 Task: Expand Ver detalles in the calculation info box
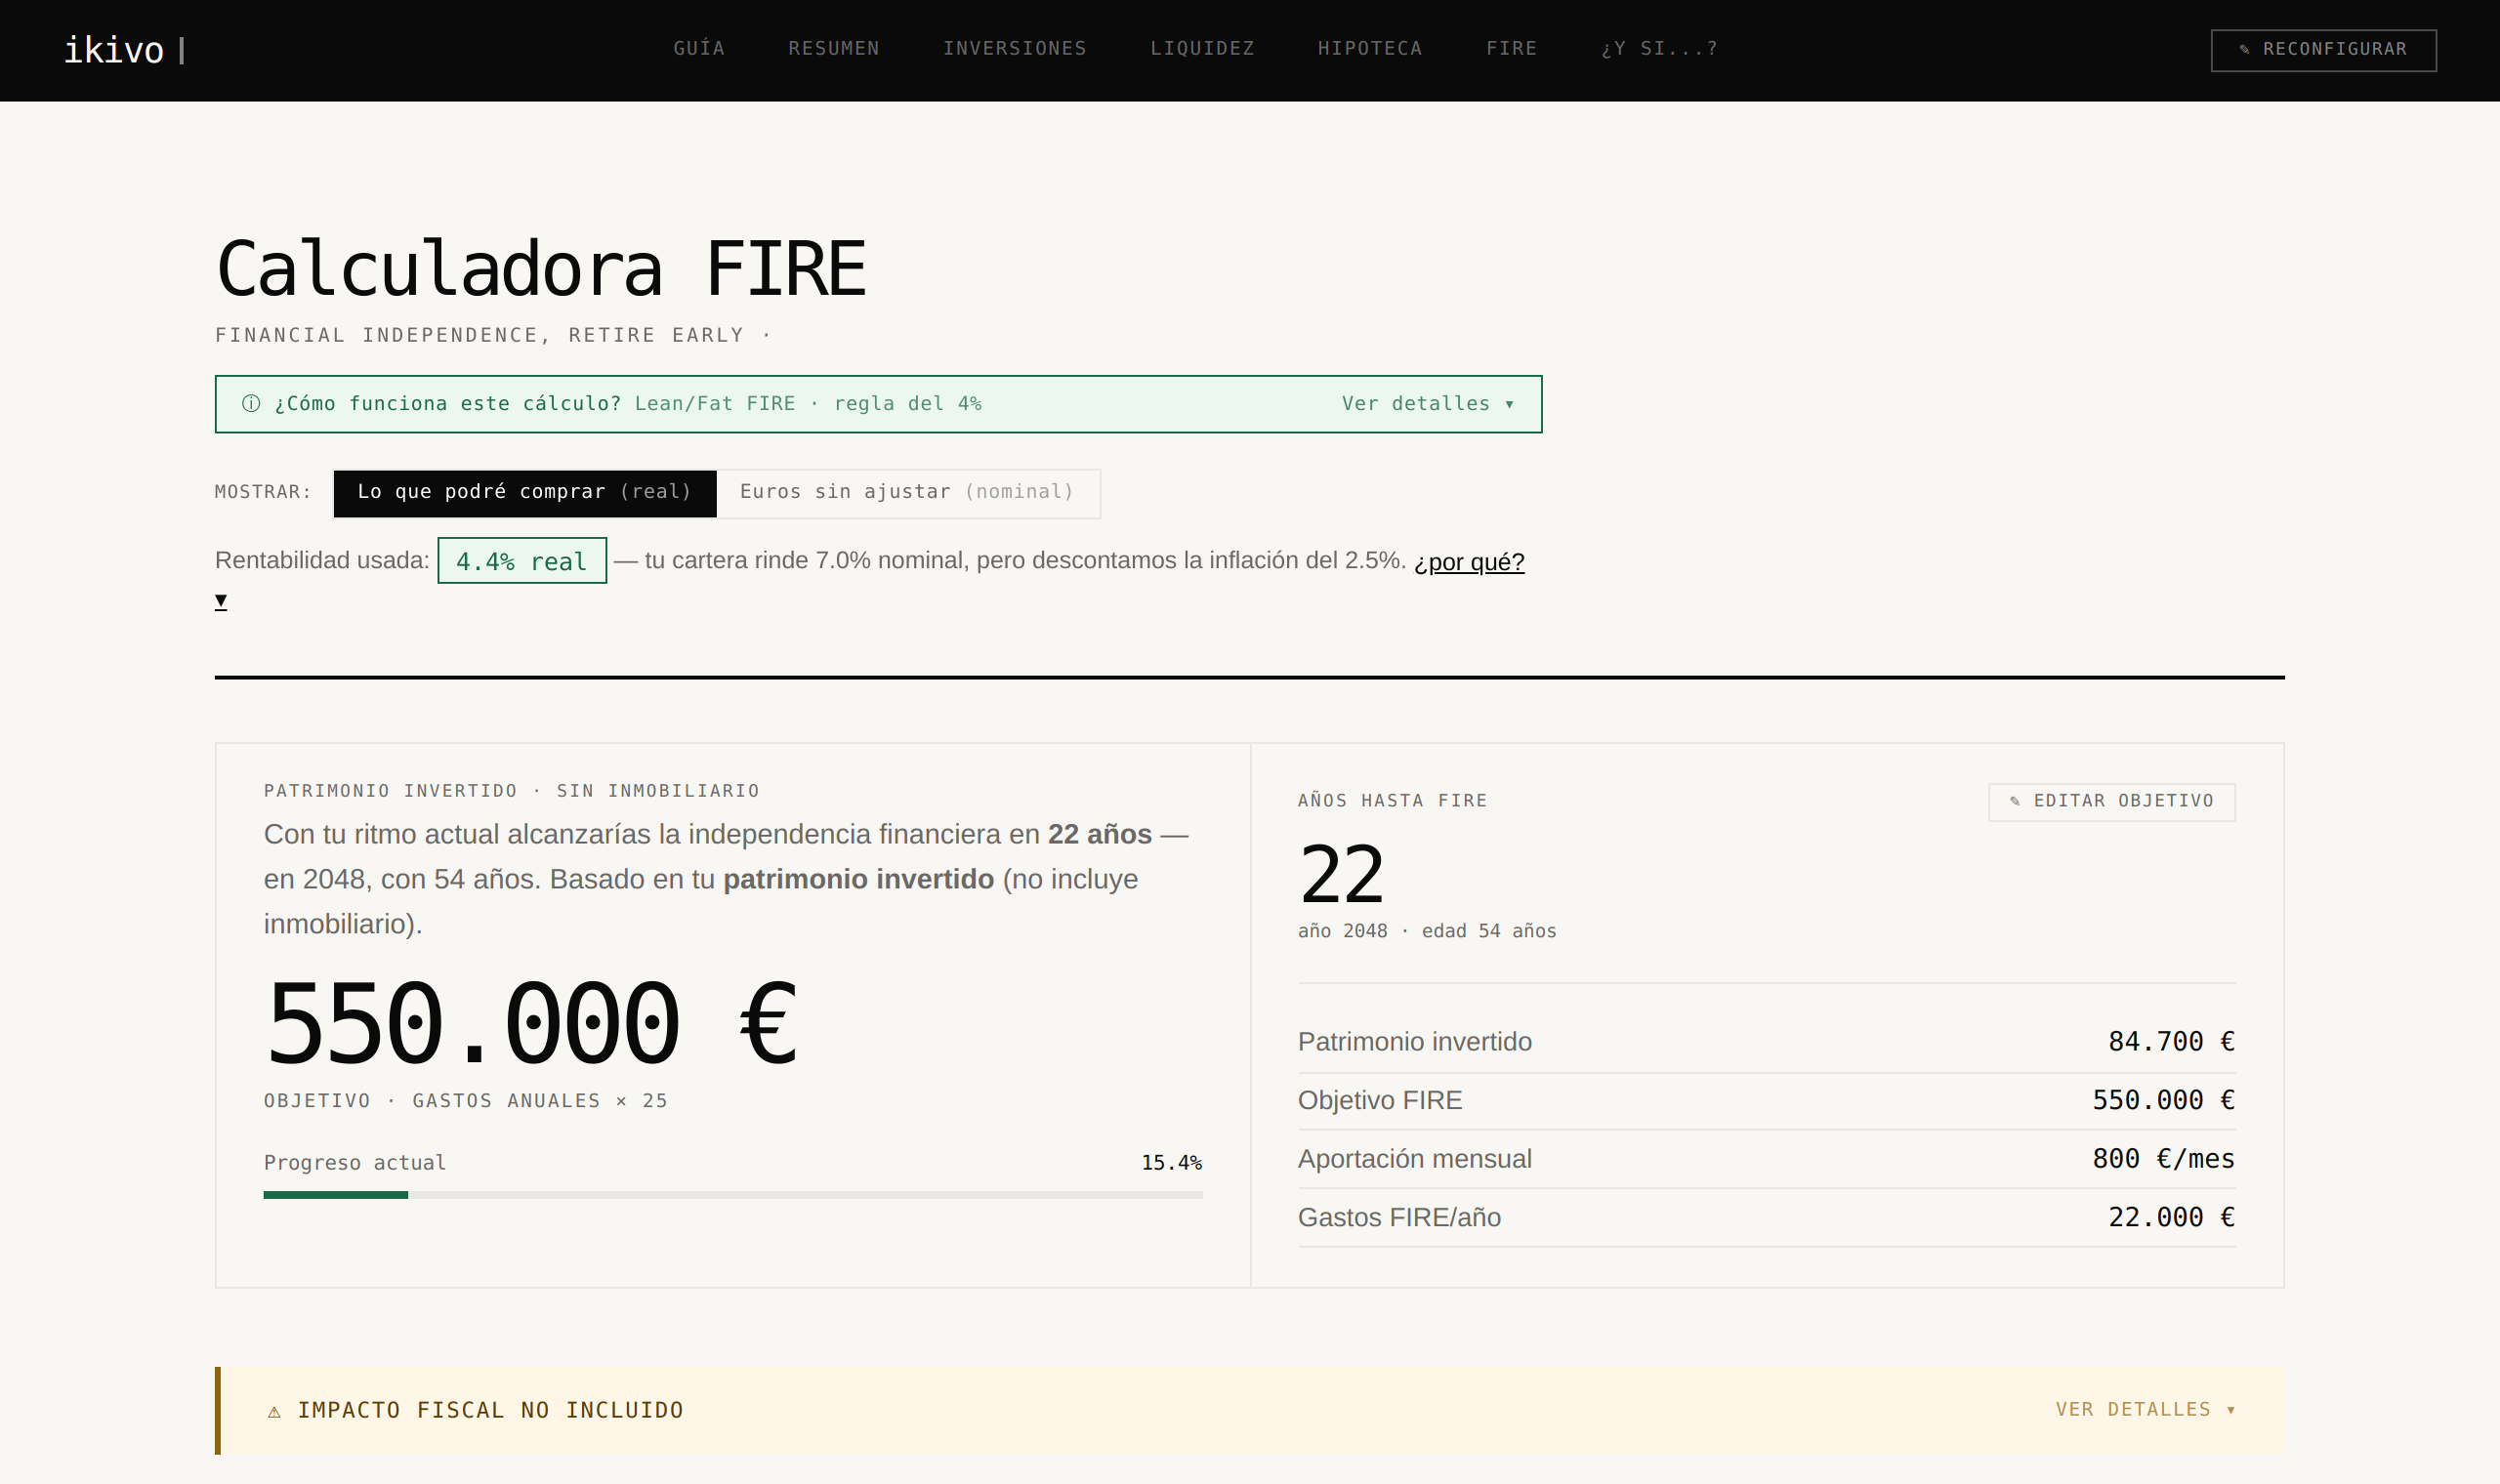click(1428, 404)
